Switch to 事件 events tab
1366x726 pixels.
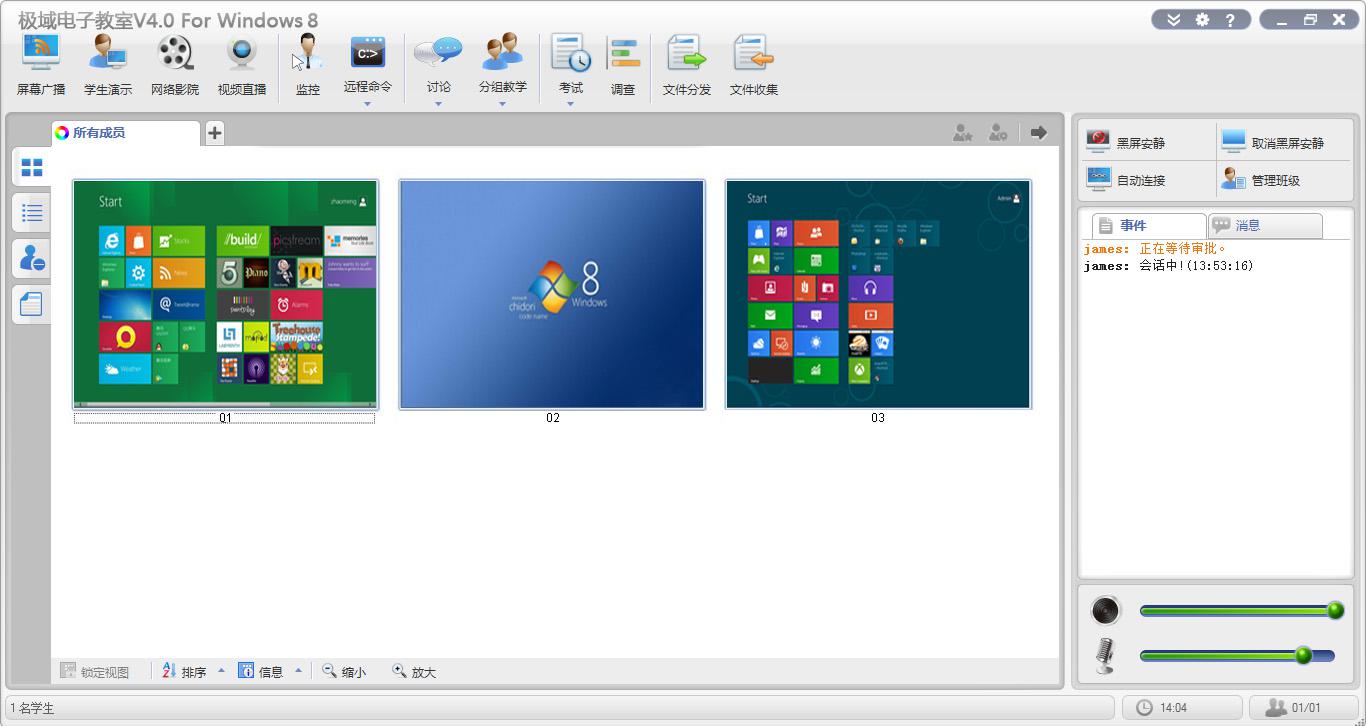click(x=1149, y=226)
